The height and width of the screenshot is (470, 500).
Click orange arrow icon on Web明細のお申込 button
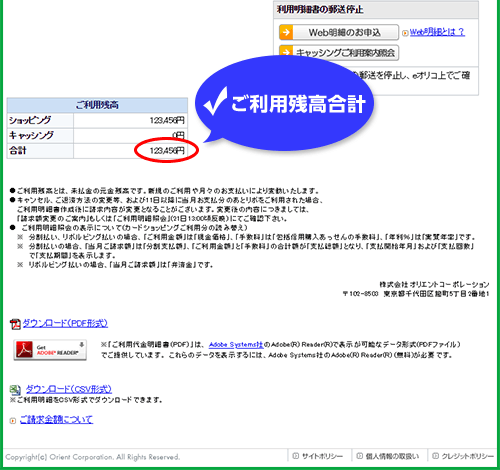point(286,32)
